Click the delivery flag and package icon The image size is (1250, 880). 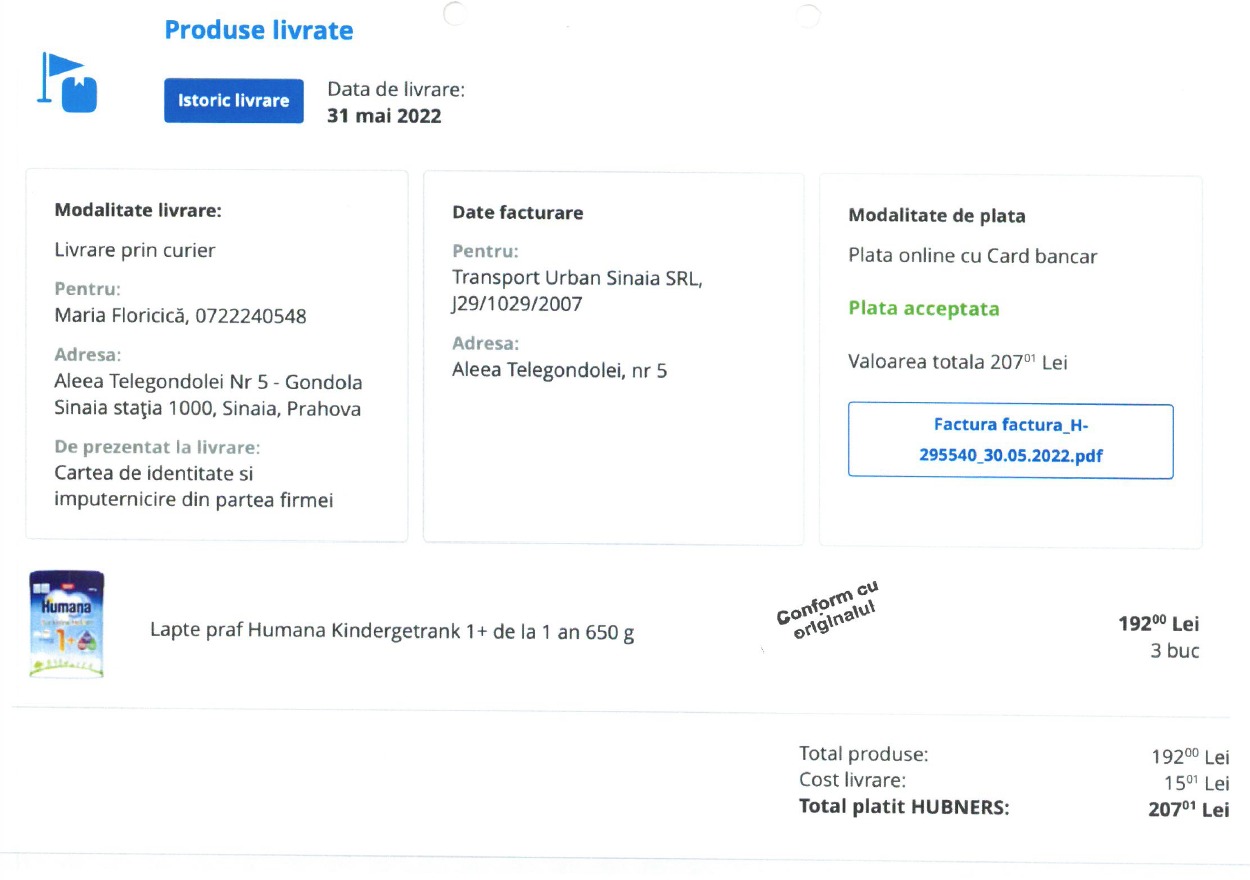coord(67,83)
